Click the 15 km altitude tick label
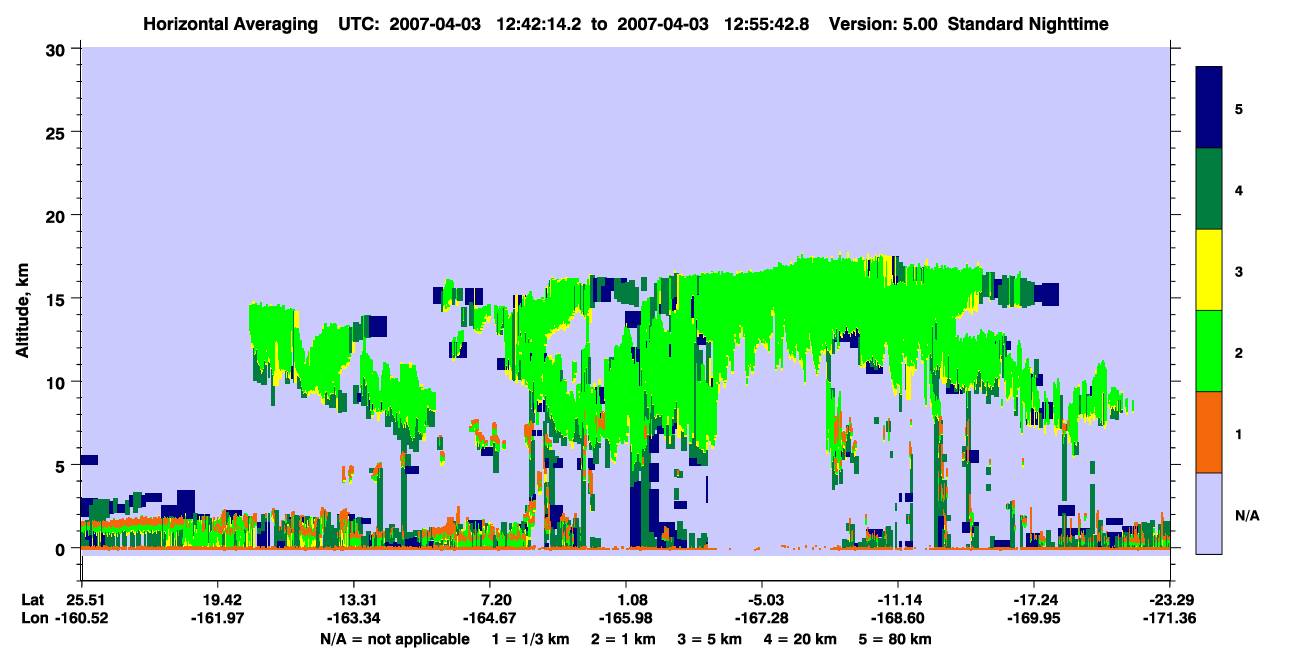The image size is (1300, 667). (58, 299)
